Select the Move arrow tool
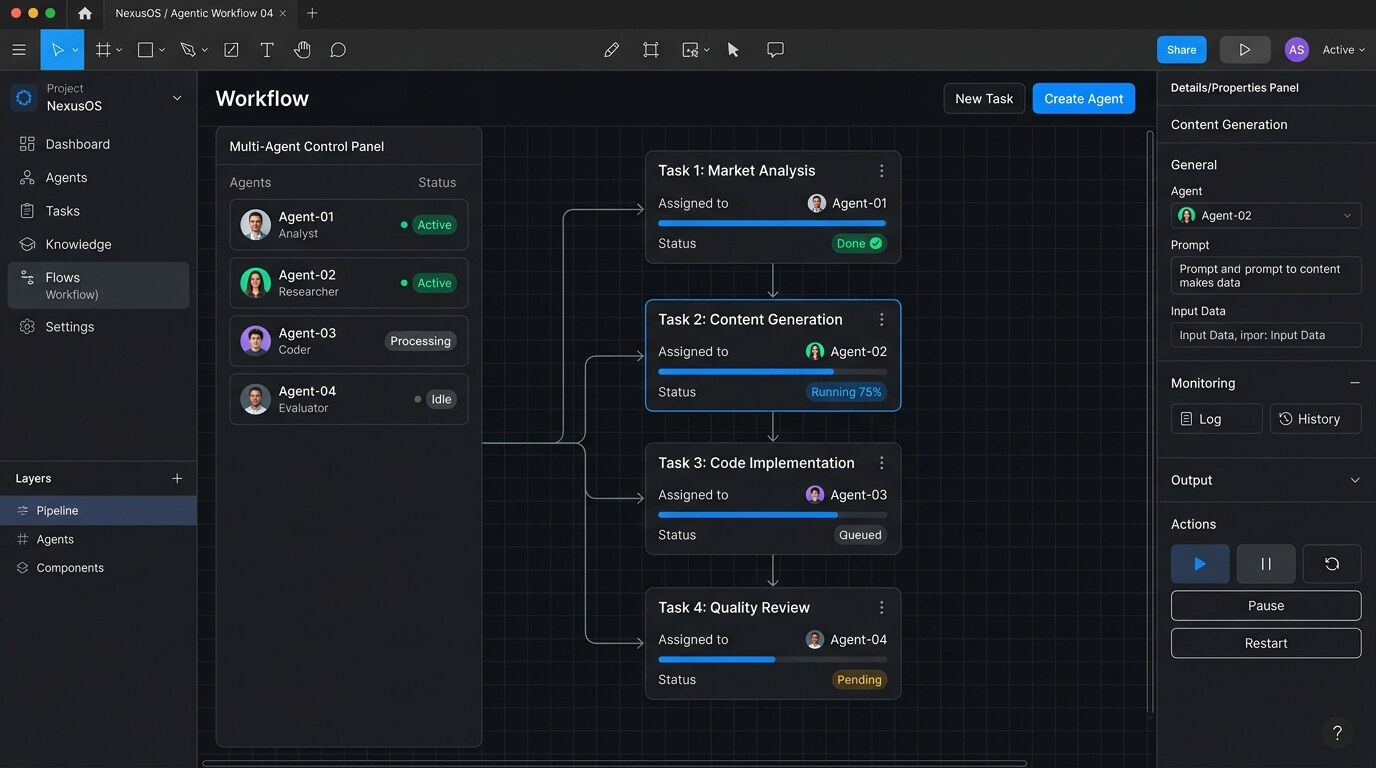1376x768 pixels. coord(57,50)
